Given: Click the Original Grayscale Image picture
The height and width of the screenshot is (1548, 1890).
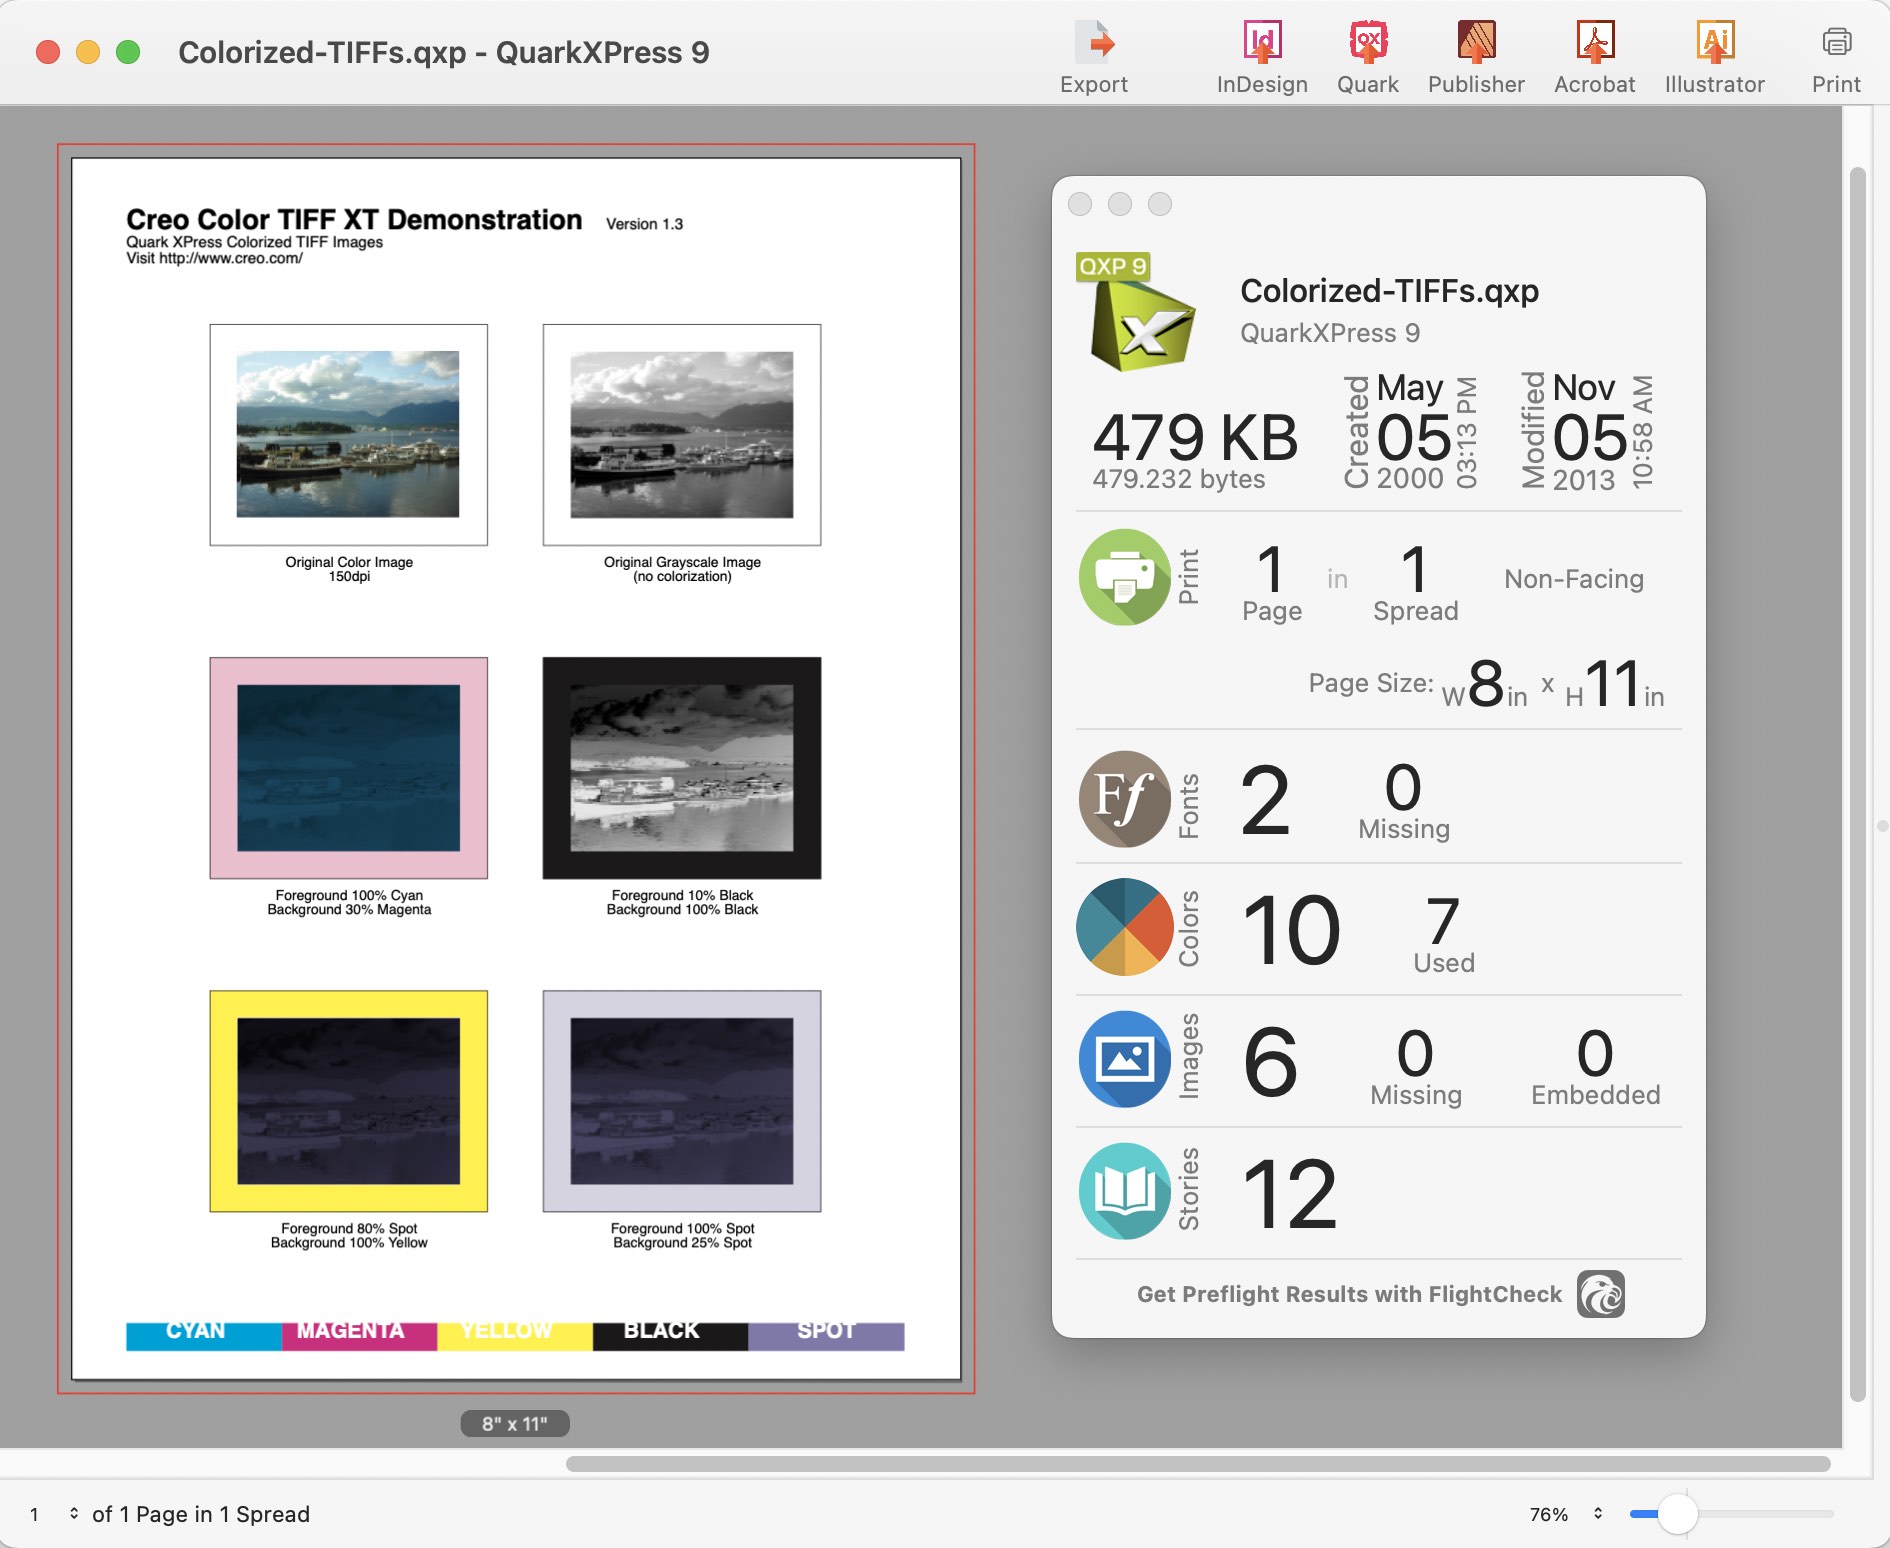Looking at the screenshot, I should 682,434.
